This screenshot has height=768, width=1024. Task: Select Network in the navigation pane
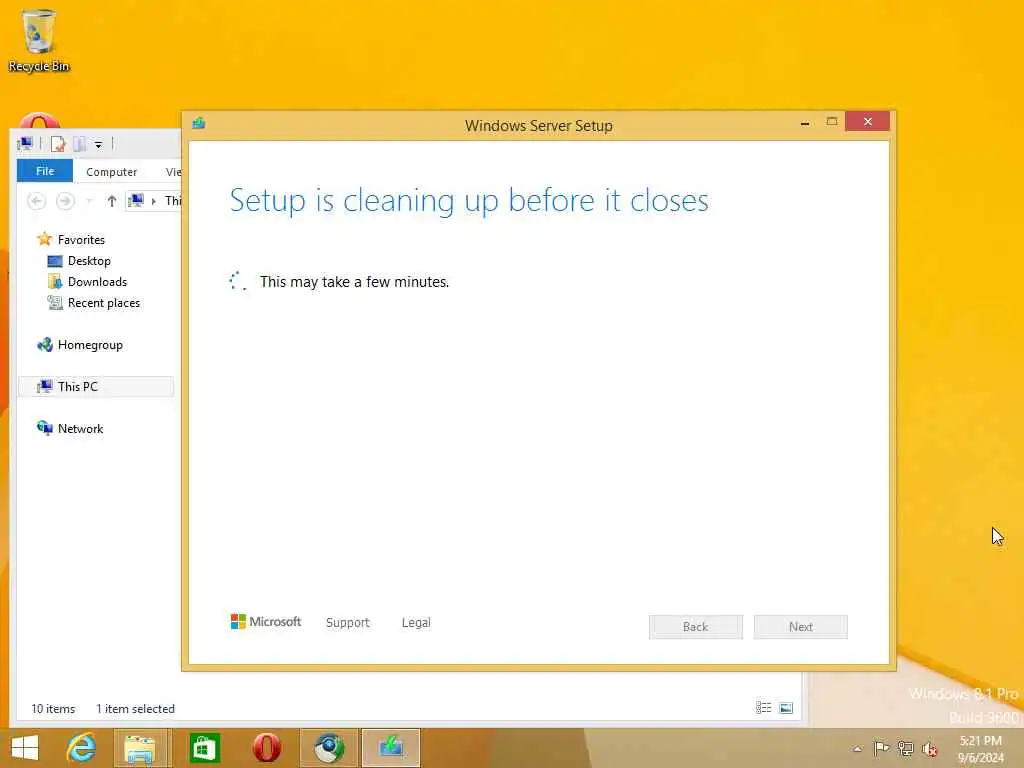pos(80,428)
